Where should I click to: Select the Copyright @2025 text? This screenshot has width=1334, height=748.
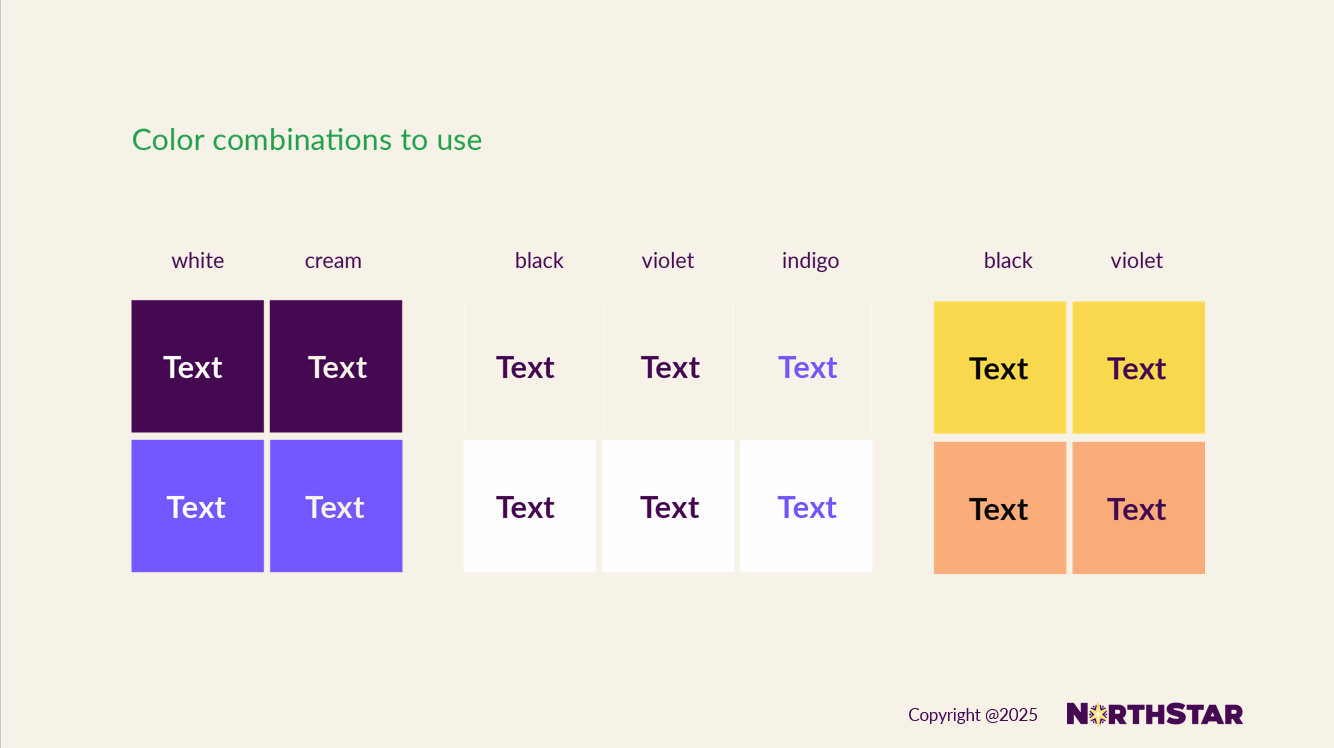click(x=973, y=715)
